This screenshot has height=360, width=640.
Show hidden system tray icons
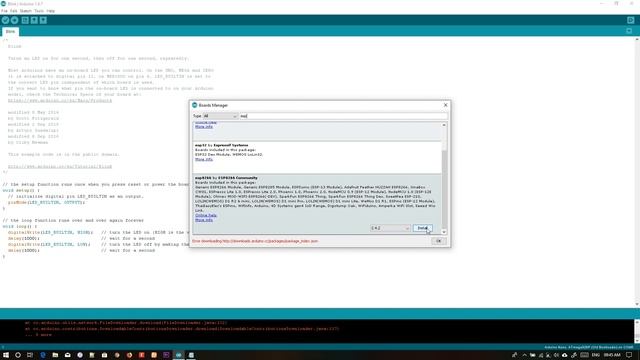coord(524,355)
